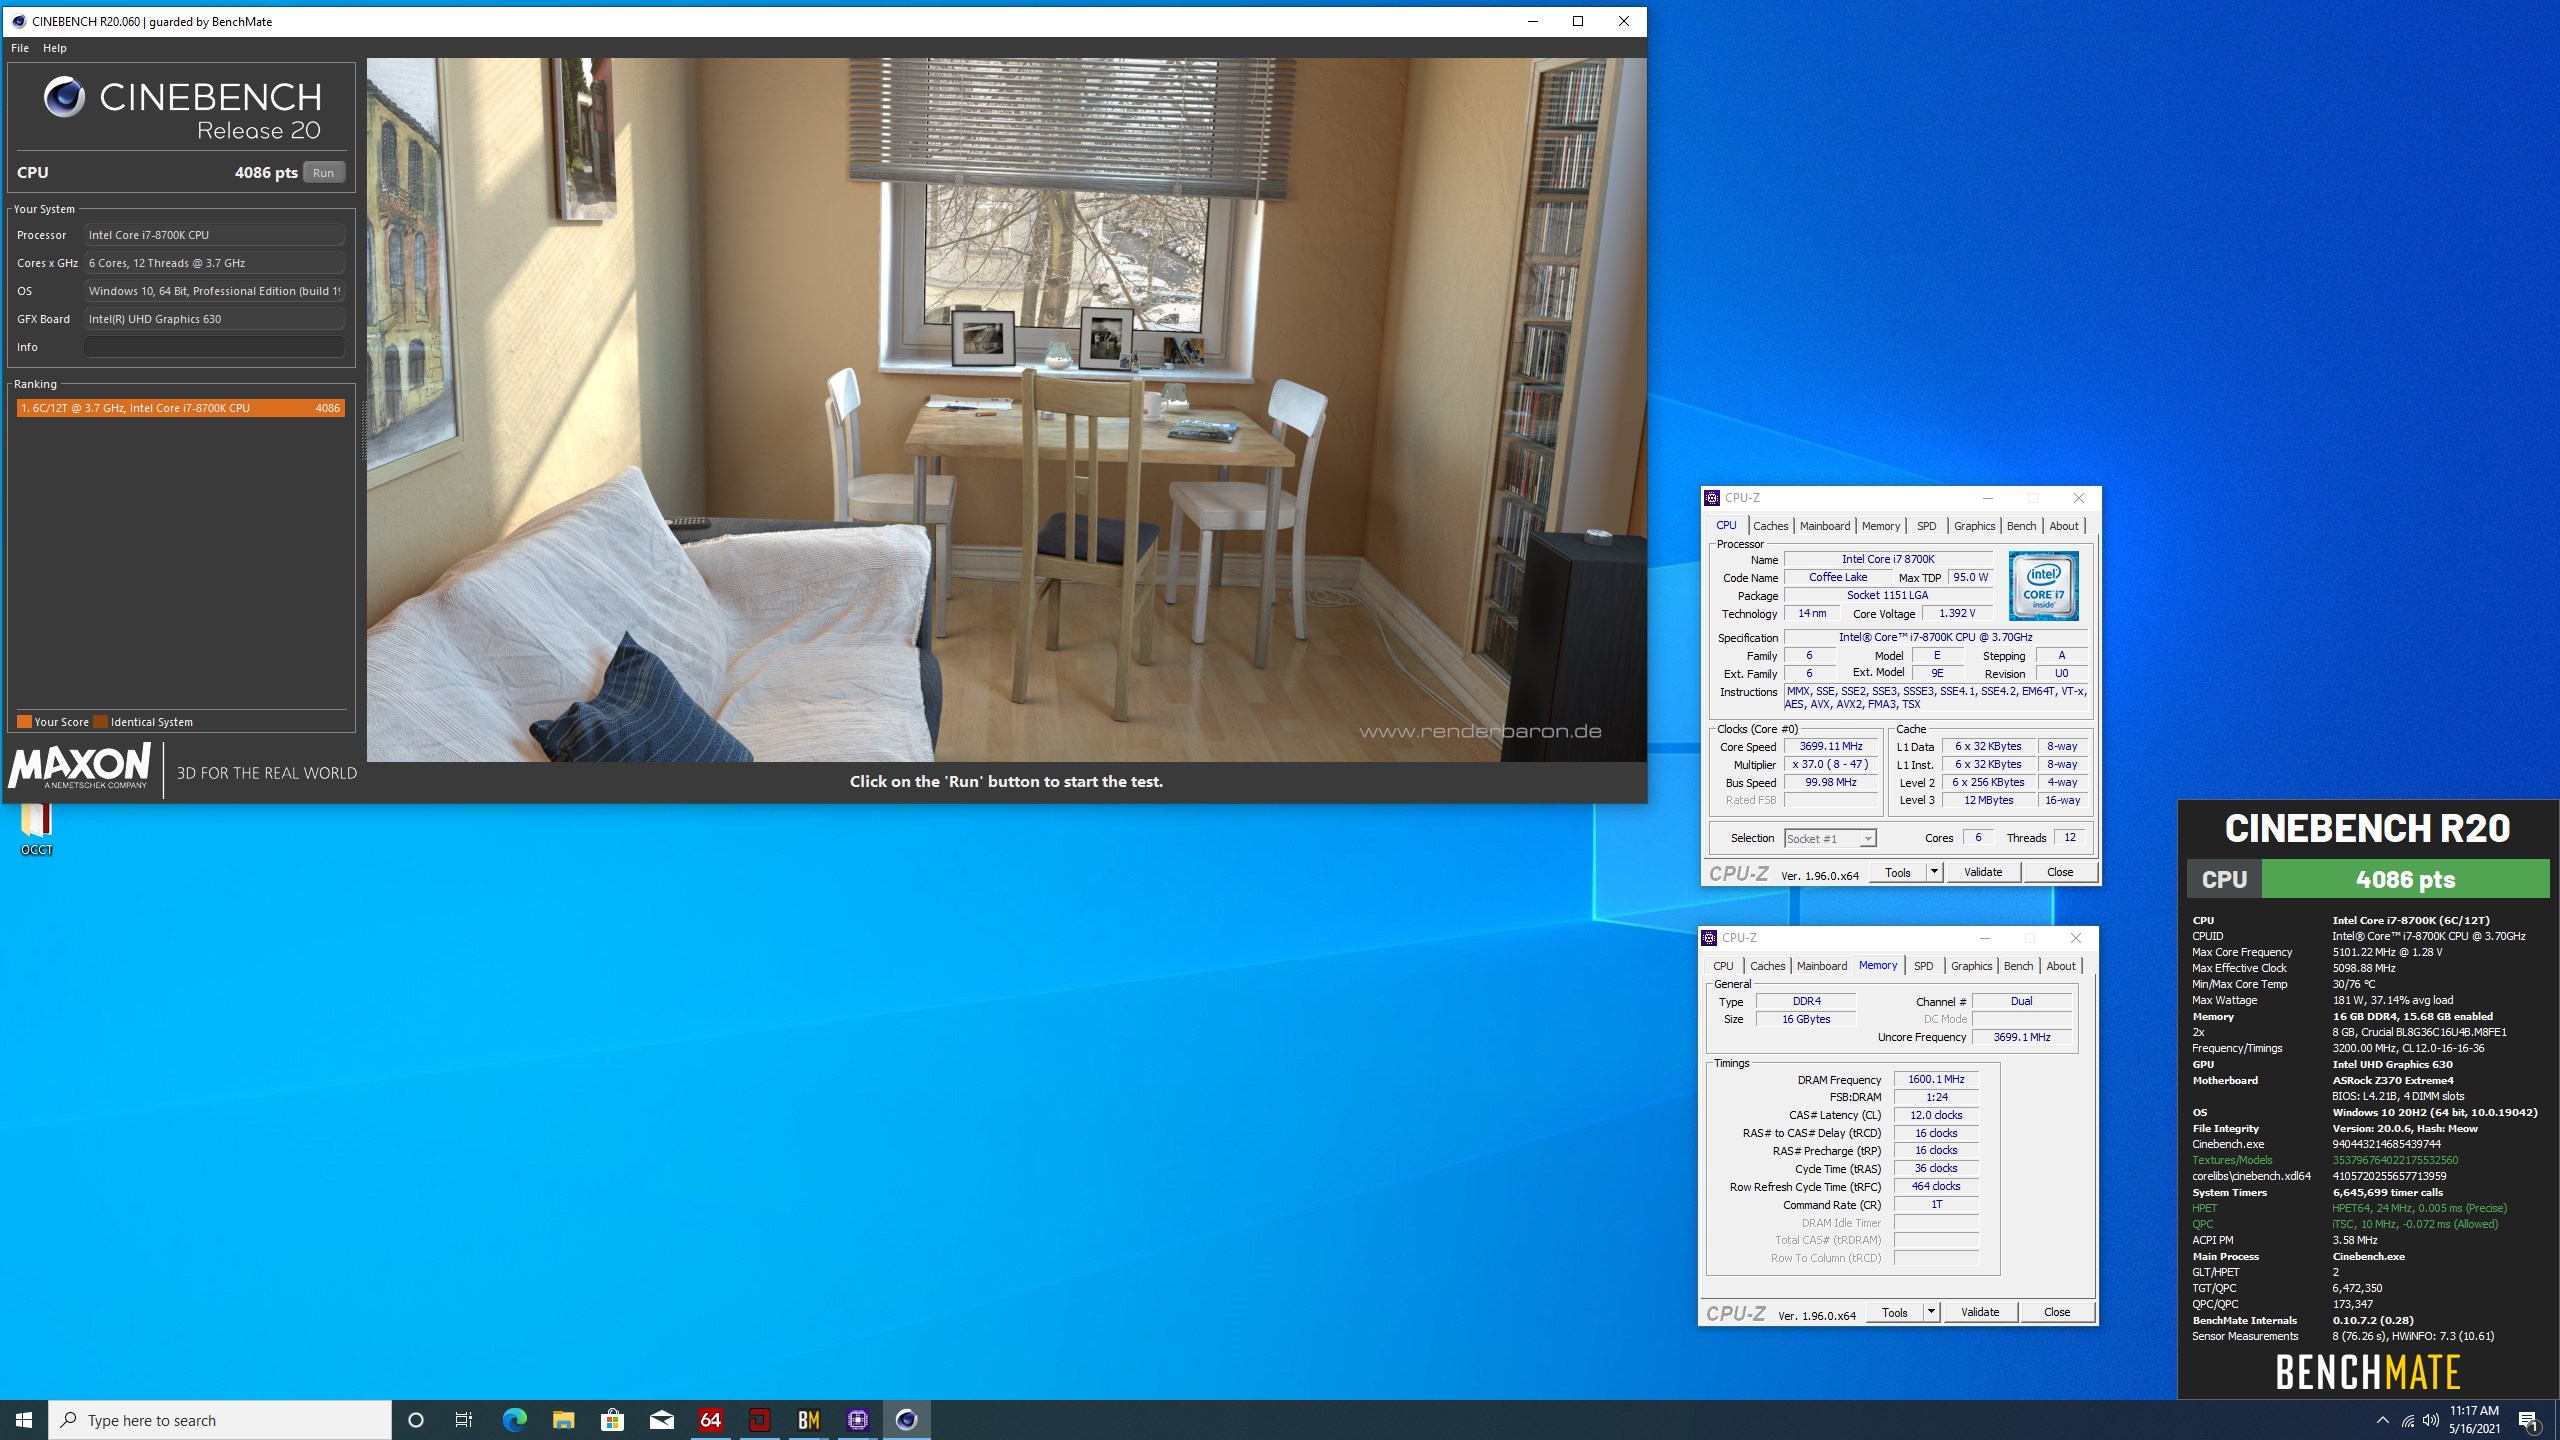This screenshot has width=2560, height=1440.
Task: Switch to Mainboard tab in upper CPU-Z
Action: point(1825,526)
